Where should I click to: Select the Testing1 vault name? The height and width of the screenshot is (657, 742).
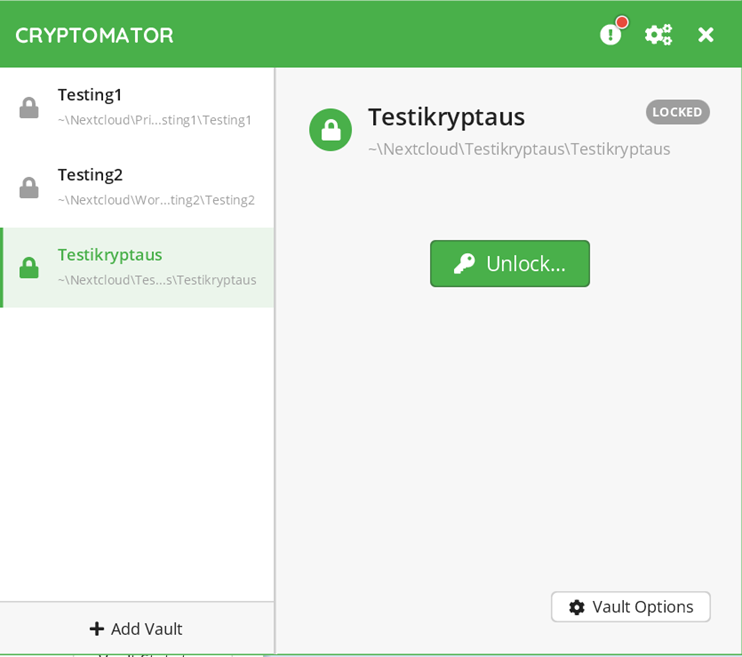[x=90, y=95]
